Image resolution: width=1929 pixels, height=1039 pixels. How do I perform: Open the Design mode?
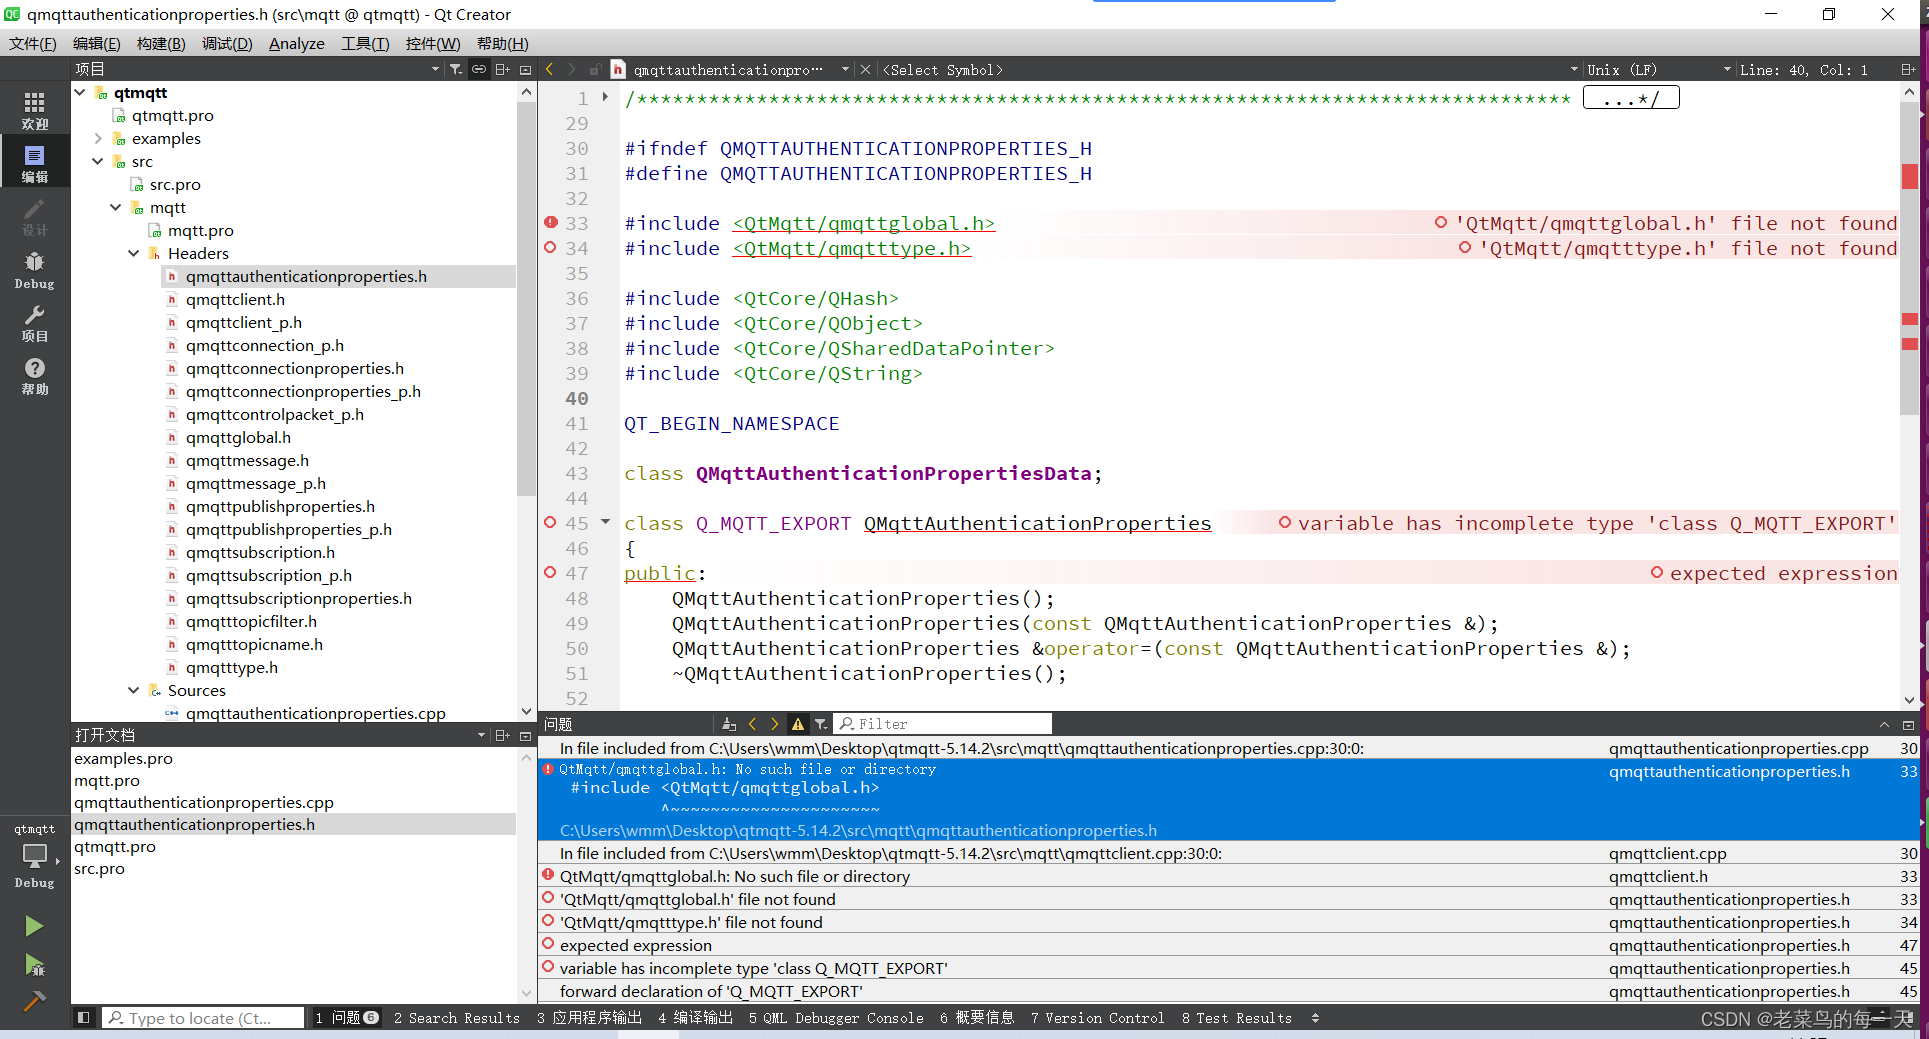34,216
